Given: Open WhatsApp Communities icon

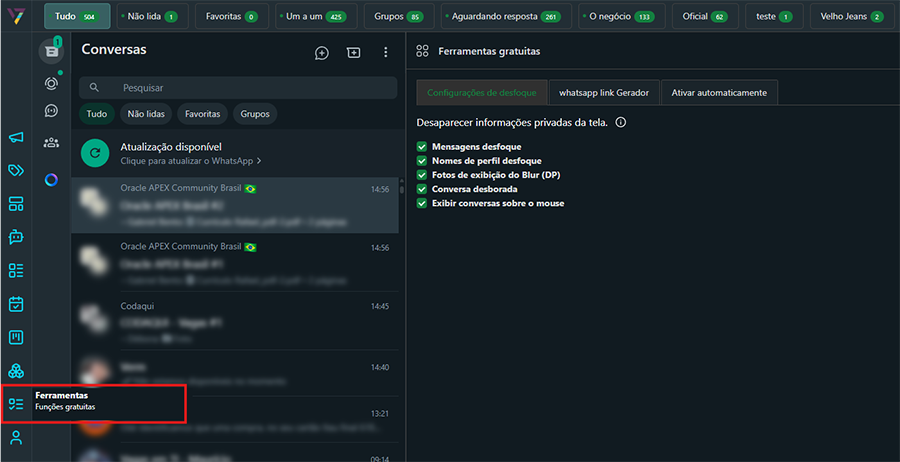Looking at the screenshot, I should [x=51, y=143].
